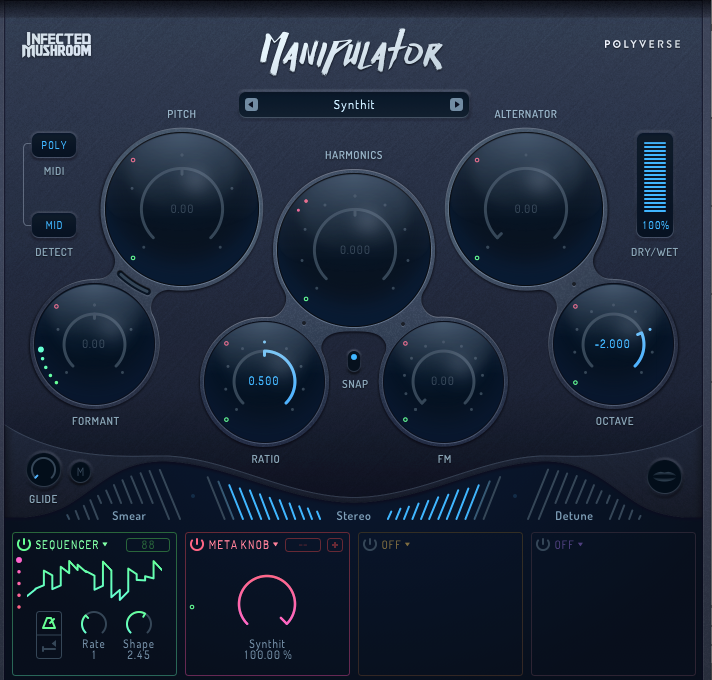Select the sequencer metronome sync icon
The image size is (712, 680).
click(x=49, y=623)
